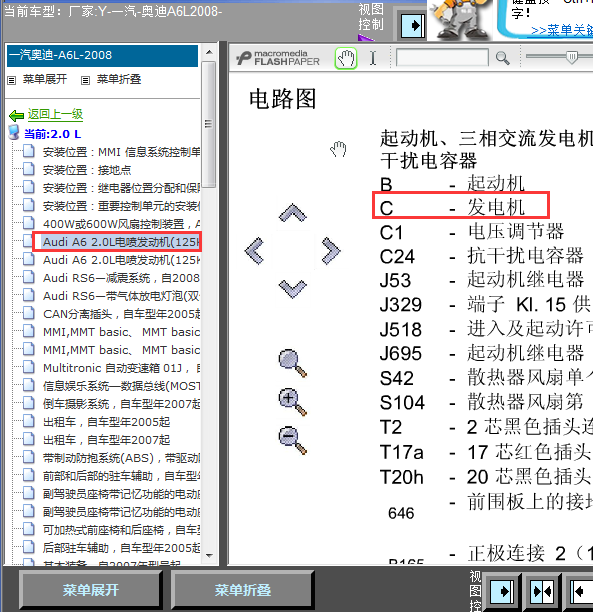This screenshot has width=593, height=612.
Task: Open highlighted Audi A6 2.0L电喷发动机 item
Action: click(121, 242)
